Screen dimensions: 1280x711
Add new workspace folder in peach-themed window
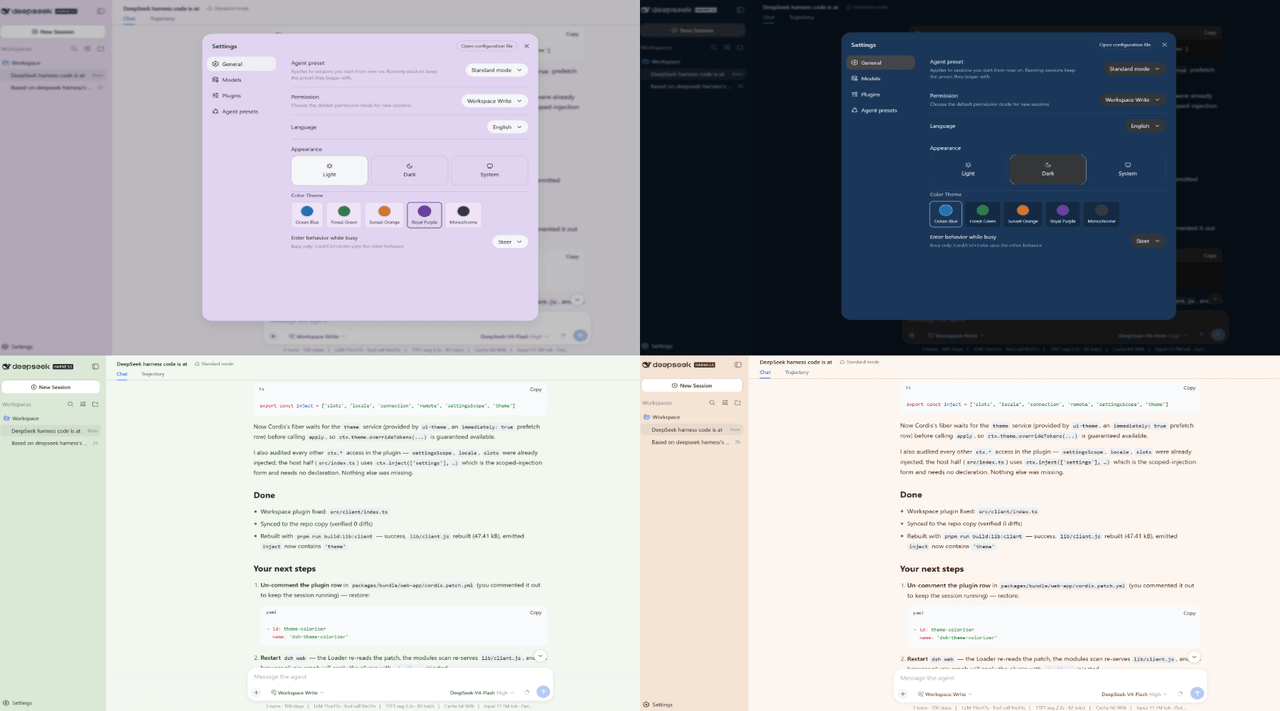737,403
